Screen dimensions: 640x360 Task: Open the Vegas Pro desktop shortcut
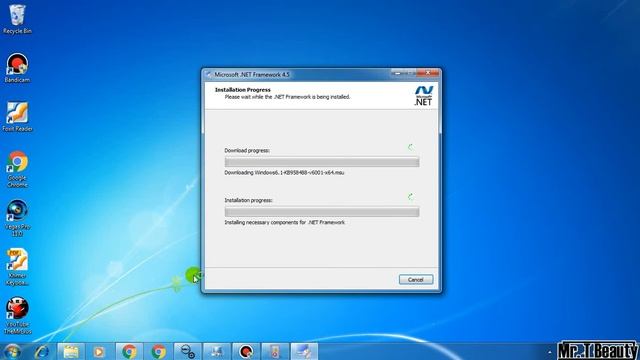[17, 218]
